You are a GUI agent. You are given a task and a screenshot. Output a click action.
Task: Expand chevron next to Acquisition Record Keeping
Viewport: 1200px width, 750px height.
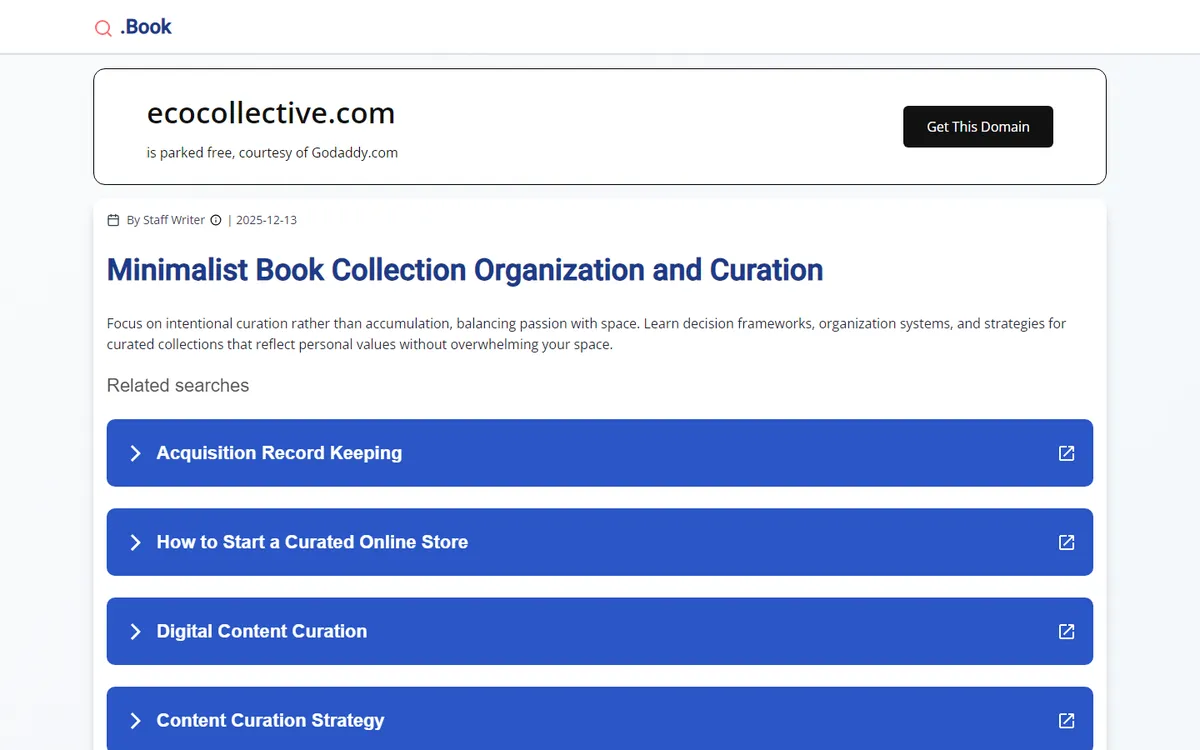point(135,453)
